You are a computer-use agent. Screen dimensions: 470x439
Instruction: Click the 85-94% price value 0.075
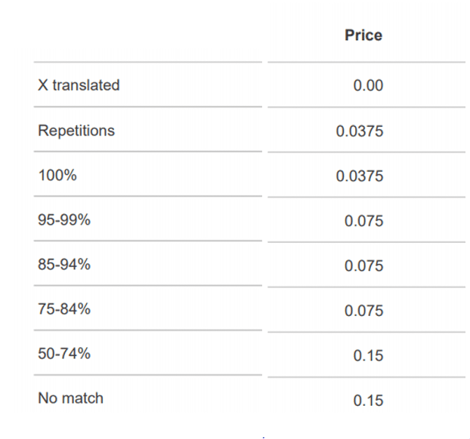(364, 266)
